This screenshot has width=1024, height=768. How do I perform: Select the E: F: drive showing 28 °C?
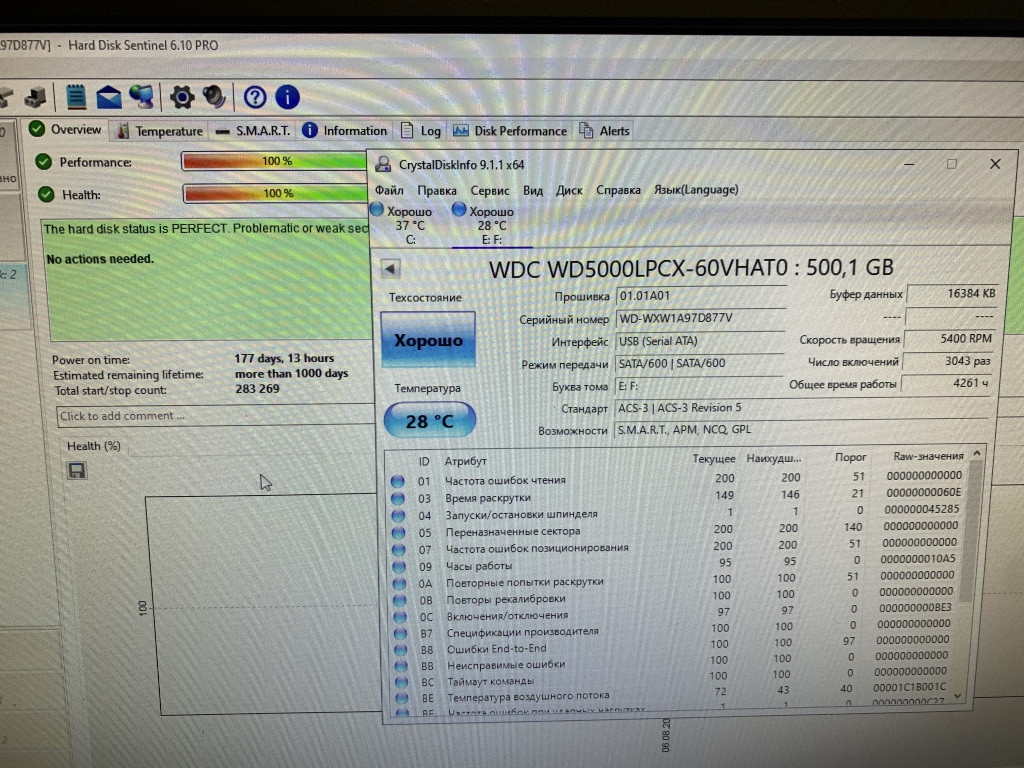[491, 225]
